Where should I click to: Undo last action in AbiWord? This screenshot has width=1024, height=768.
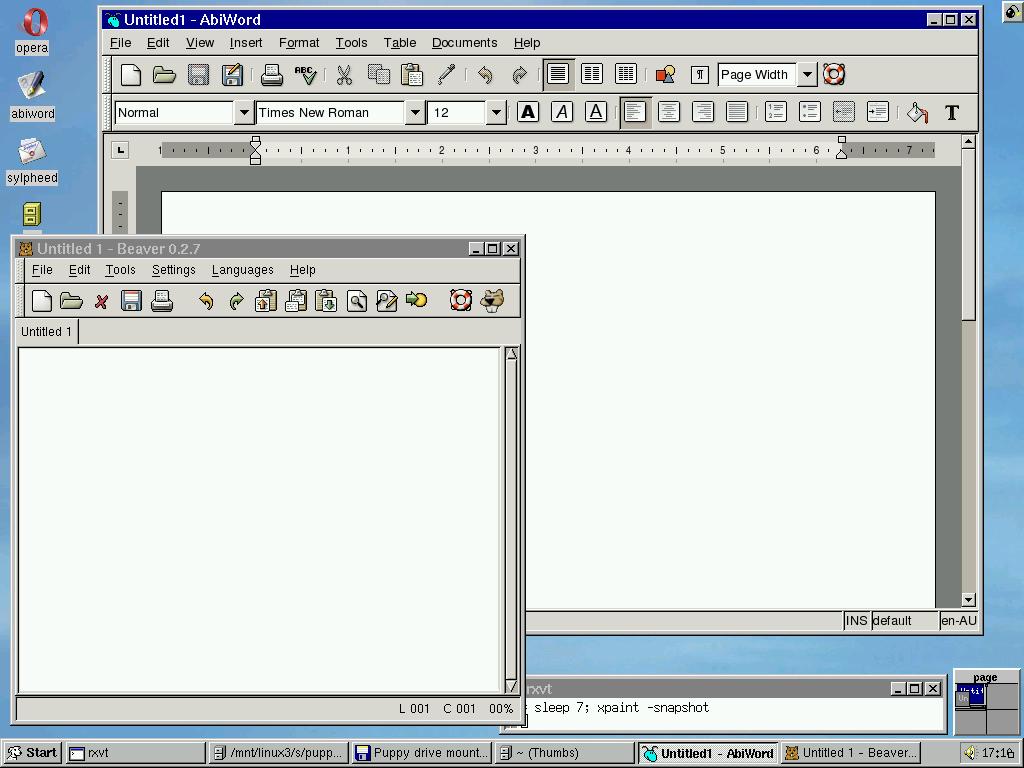(485, 74)
